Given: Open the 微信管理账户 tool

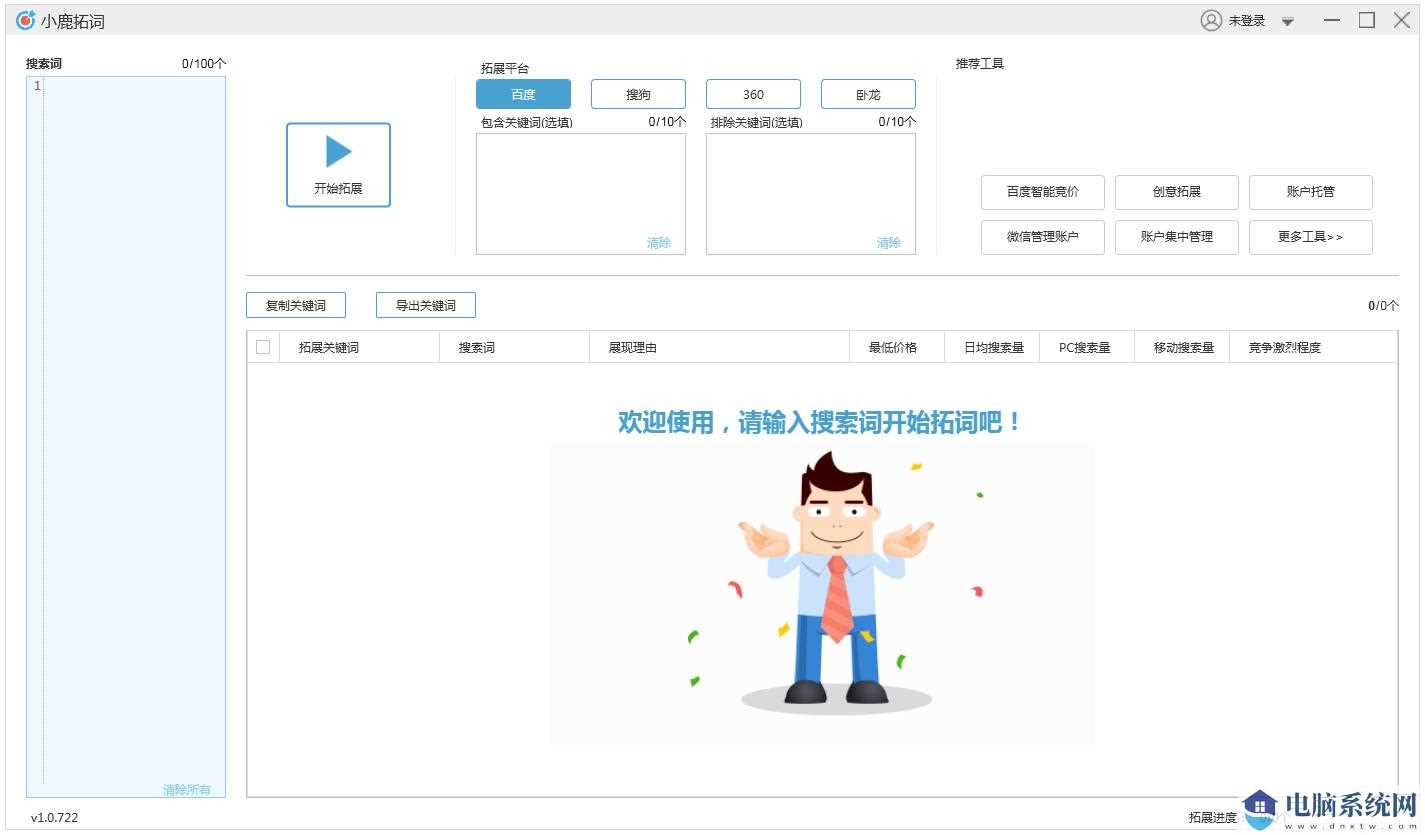Looking at the screenshot, I should (1043, 237).
